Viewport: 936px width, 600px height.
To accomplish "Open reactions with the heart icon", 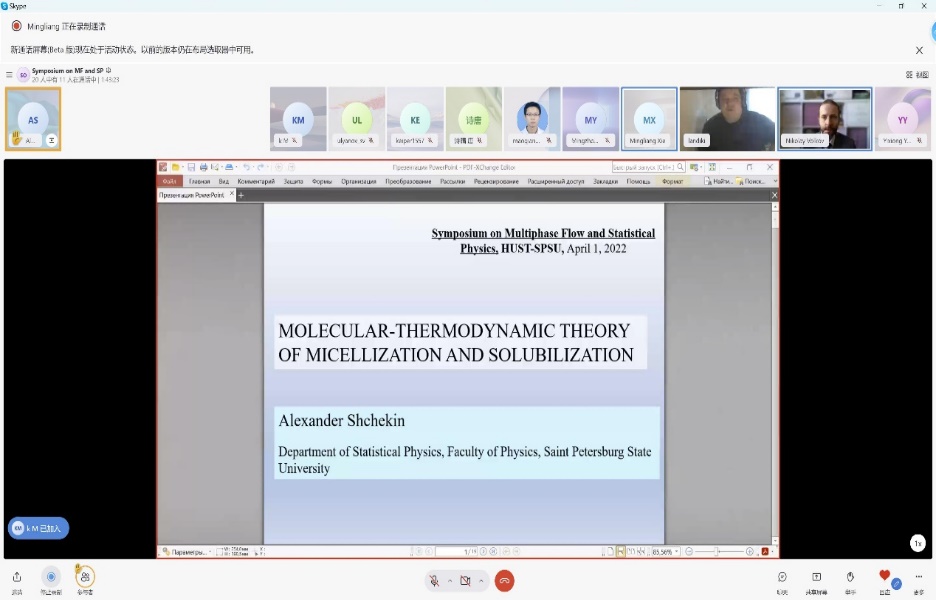I will coord(884,576).
